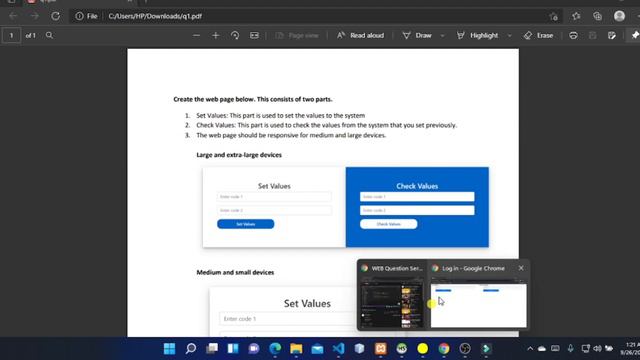Select the Draw tool
This screenshot has height=360, width=640.
pyautogui.click(x=417, y=36)
